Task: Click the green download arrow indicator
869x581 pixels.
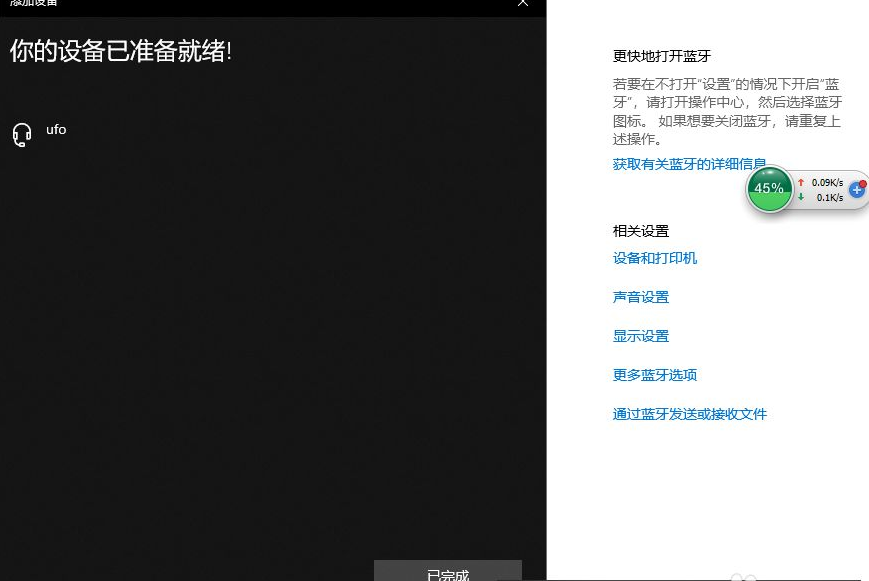Action: [801, 197]
